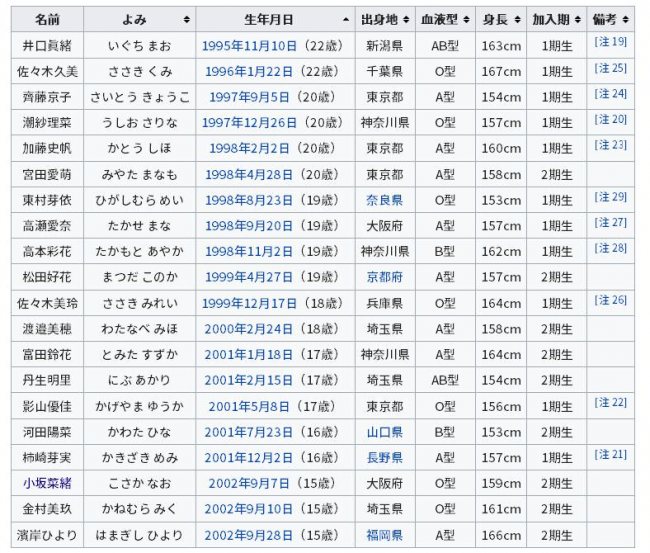Select the reading cell まつだ このか

click(x=140, y=277)
